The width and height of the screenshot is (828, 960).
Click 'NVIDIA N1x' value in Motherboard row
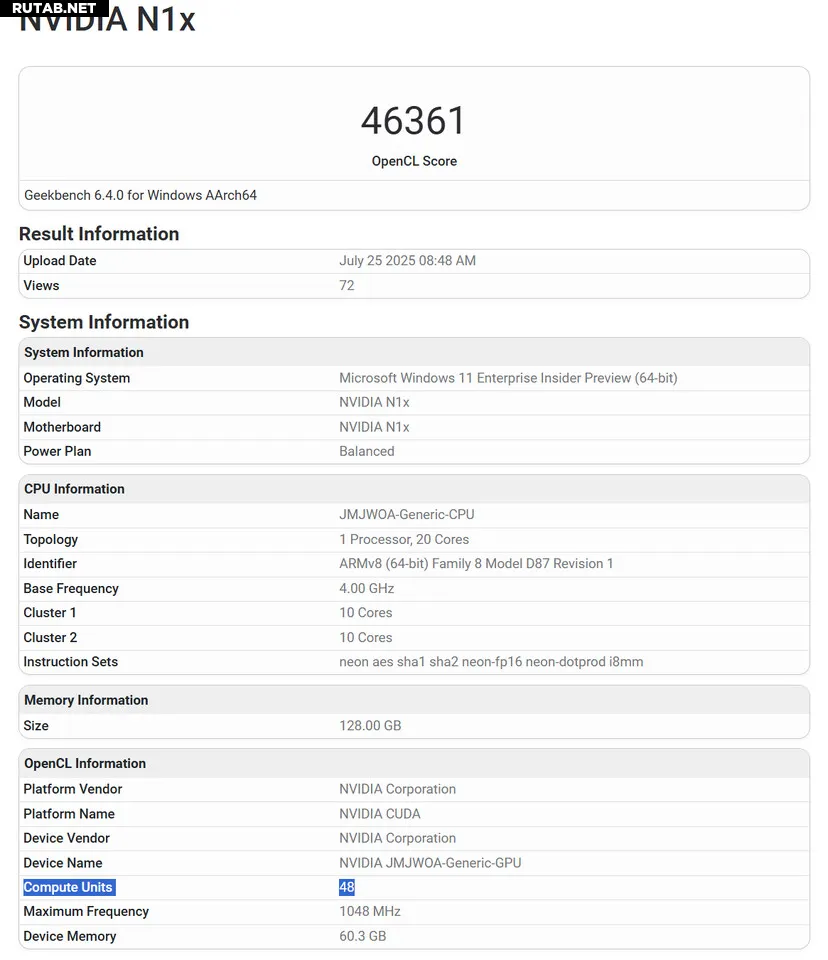click(374, 427)
